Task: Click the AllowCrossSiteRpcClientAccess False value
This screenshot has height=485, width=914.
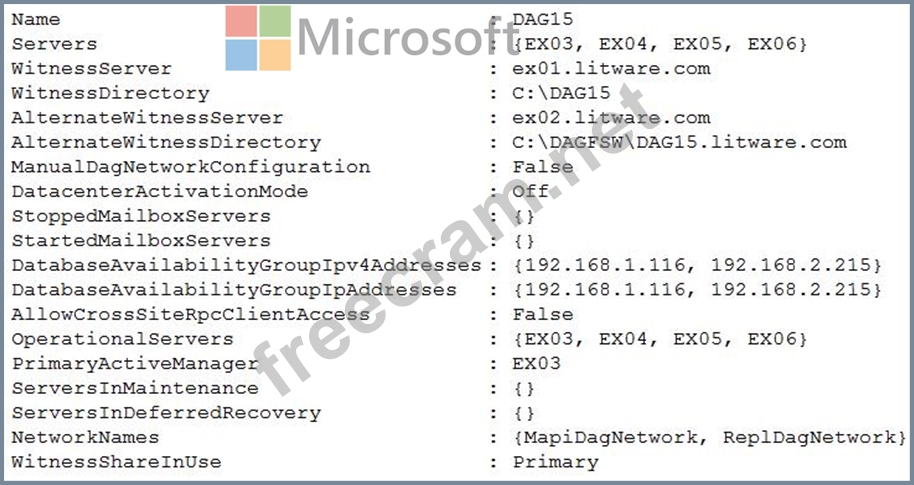Action: click(x=543, y=314)
